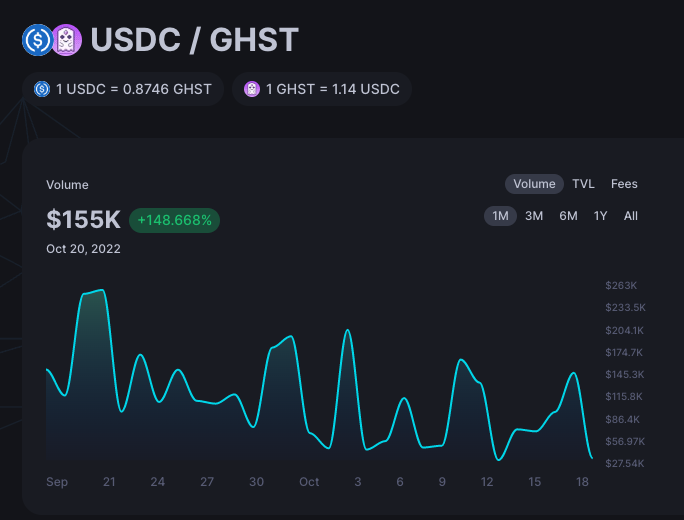The image size is (684, 520).
Task: Click the 1 USDC = 0.8746 GHST pill
Action: [x=123, y=89]
